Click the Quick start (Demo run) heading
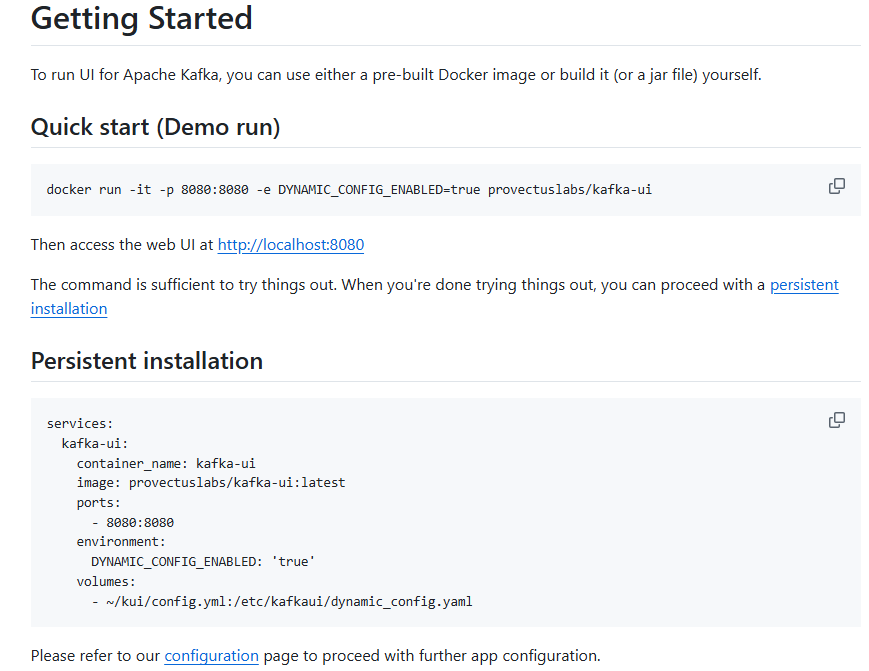Viewport: 869px width, 671px height. (x=156, y=127)
